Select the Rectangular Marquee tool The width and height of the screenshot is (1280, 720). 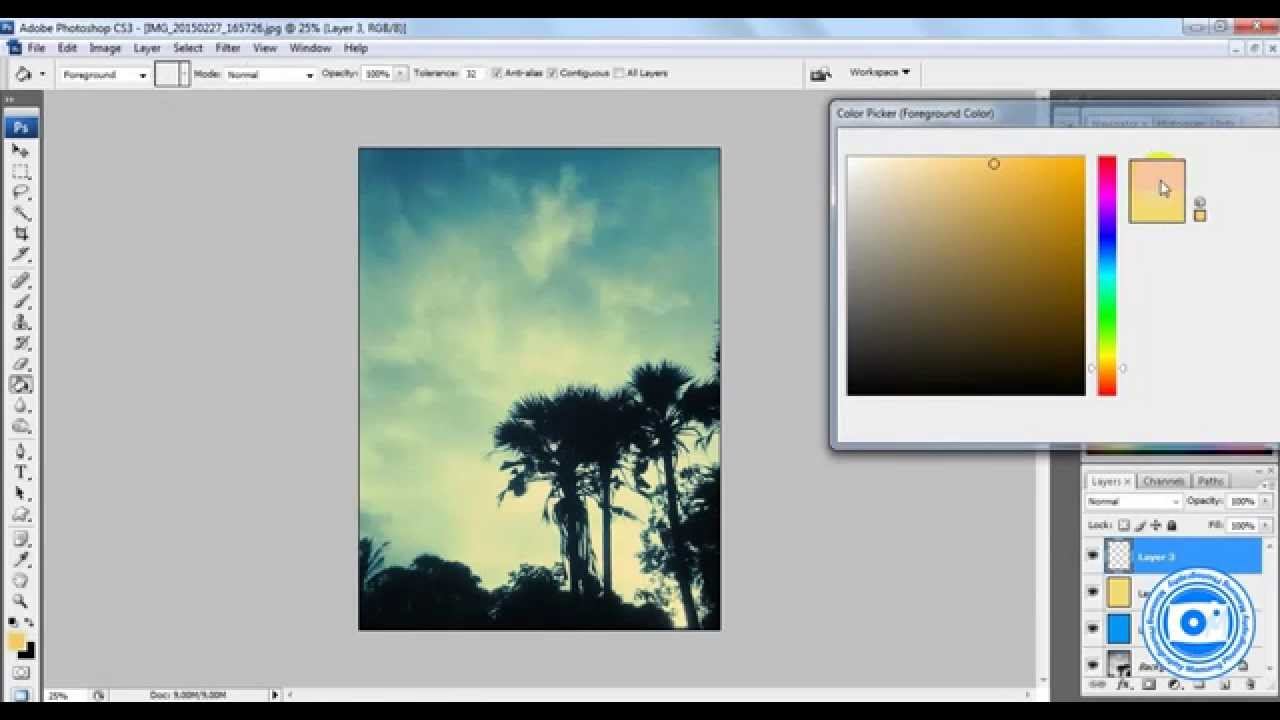pos(21,171)
